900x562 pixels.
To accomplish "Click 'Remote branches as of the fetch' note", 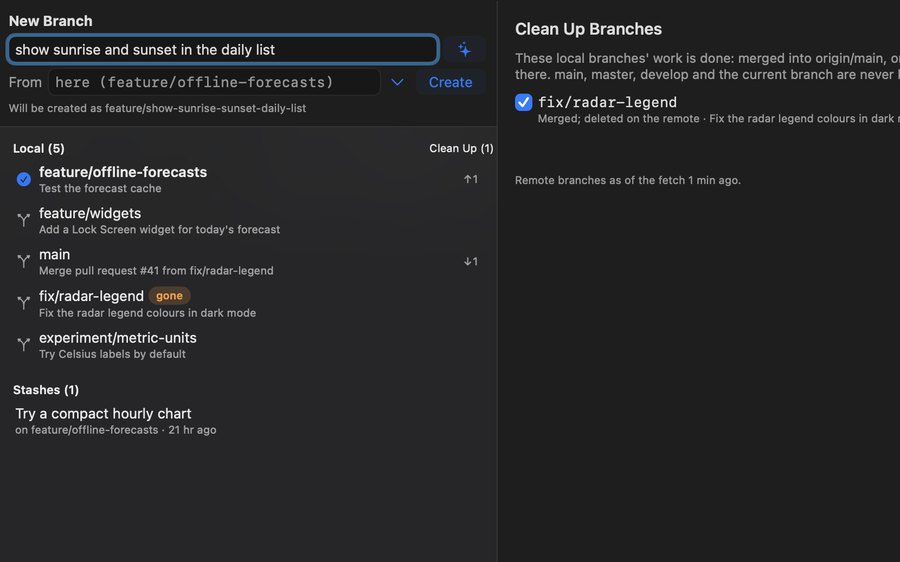I will tap(628, 180).
